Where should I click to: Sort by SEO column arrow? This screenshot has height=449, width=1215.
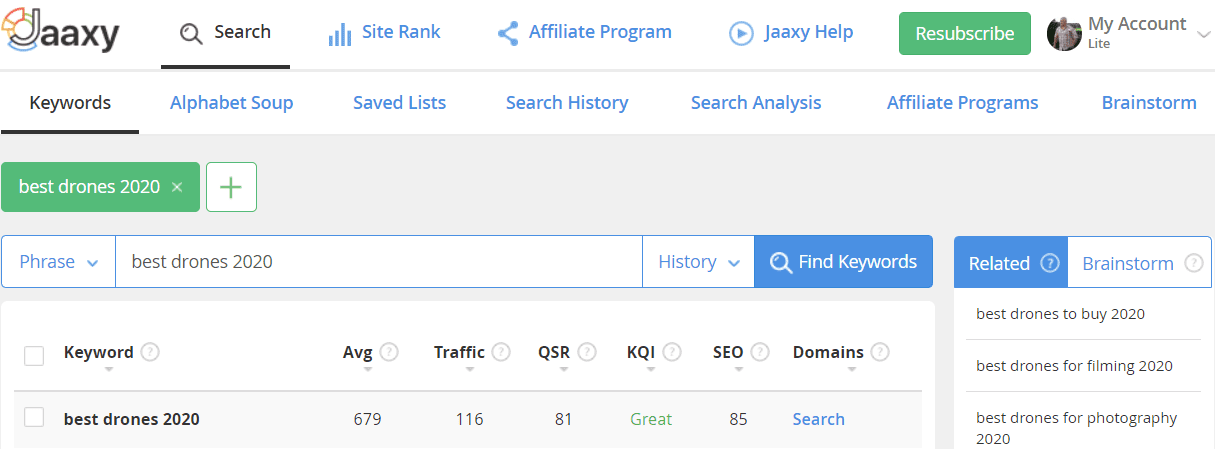pos(738,370)
